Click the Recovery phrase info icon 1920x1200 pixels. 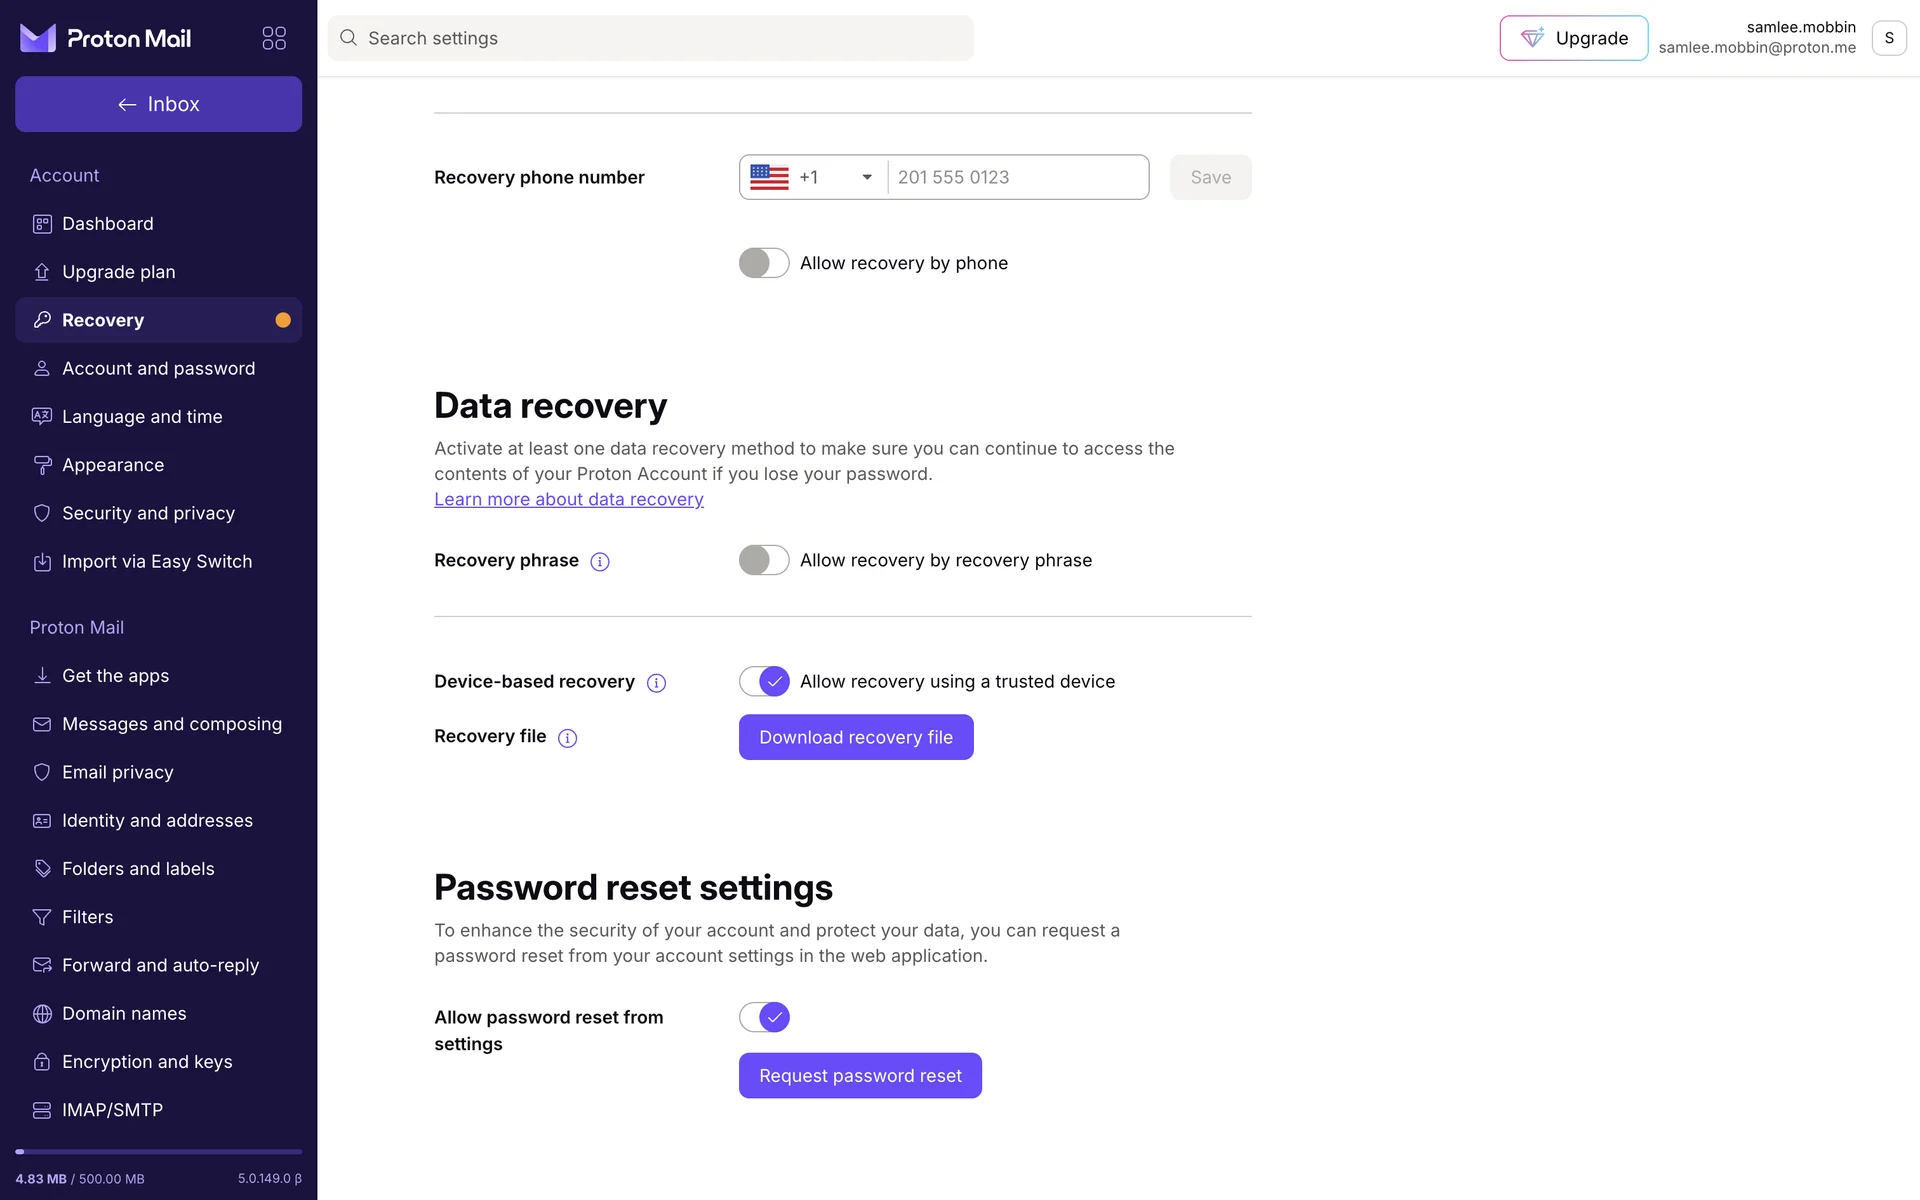click(600, 562)
